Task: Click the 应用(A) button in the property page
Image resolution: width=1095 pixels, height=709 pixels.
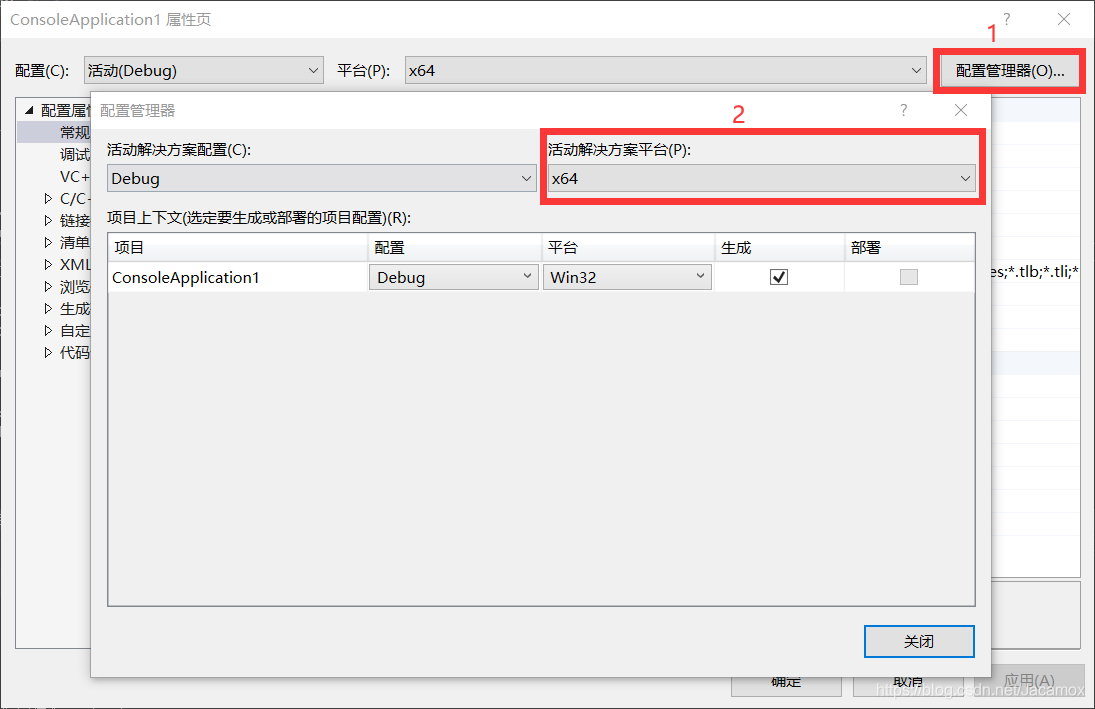Action: point(1029,681)
